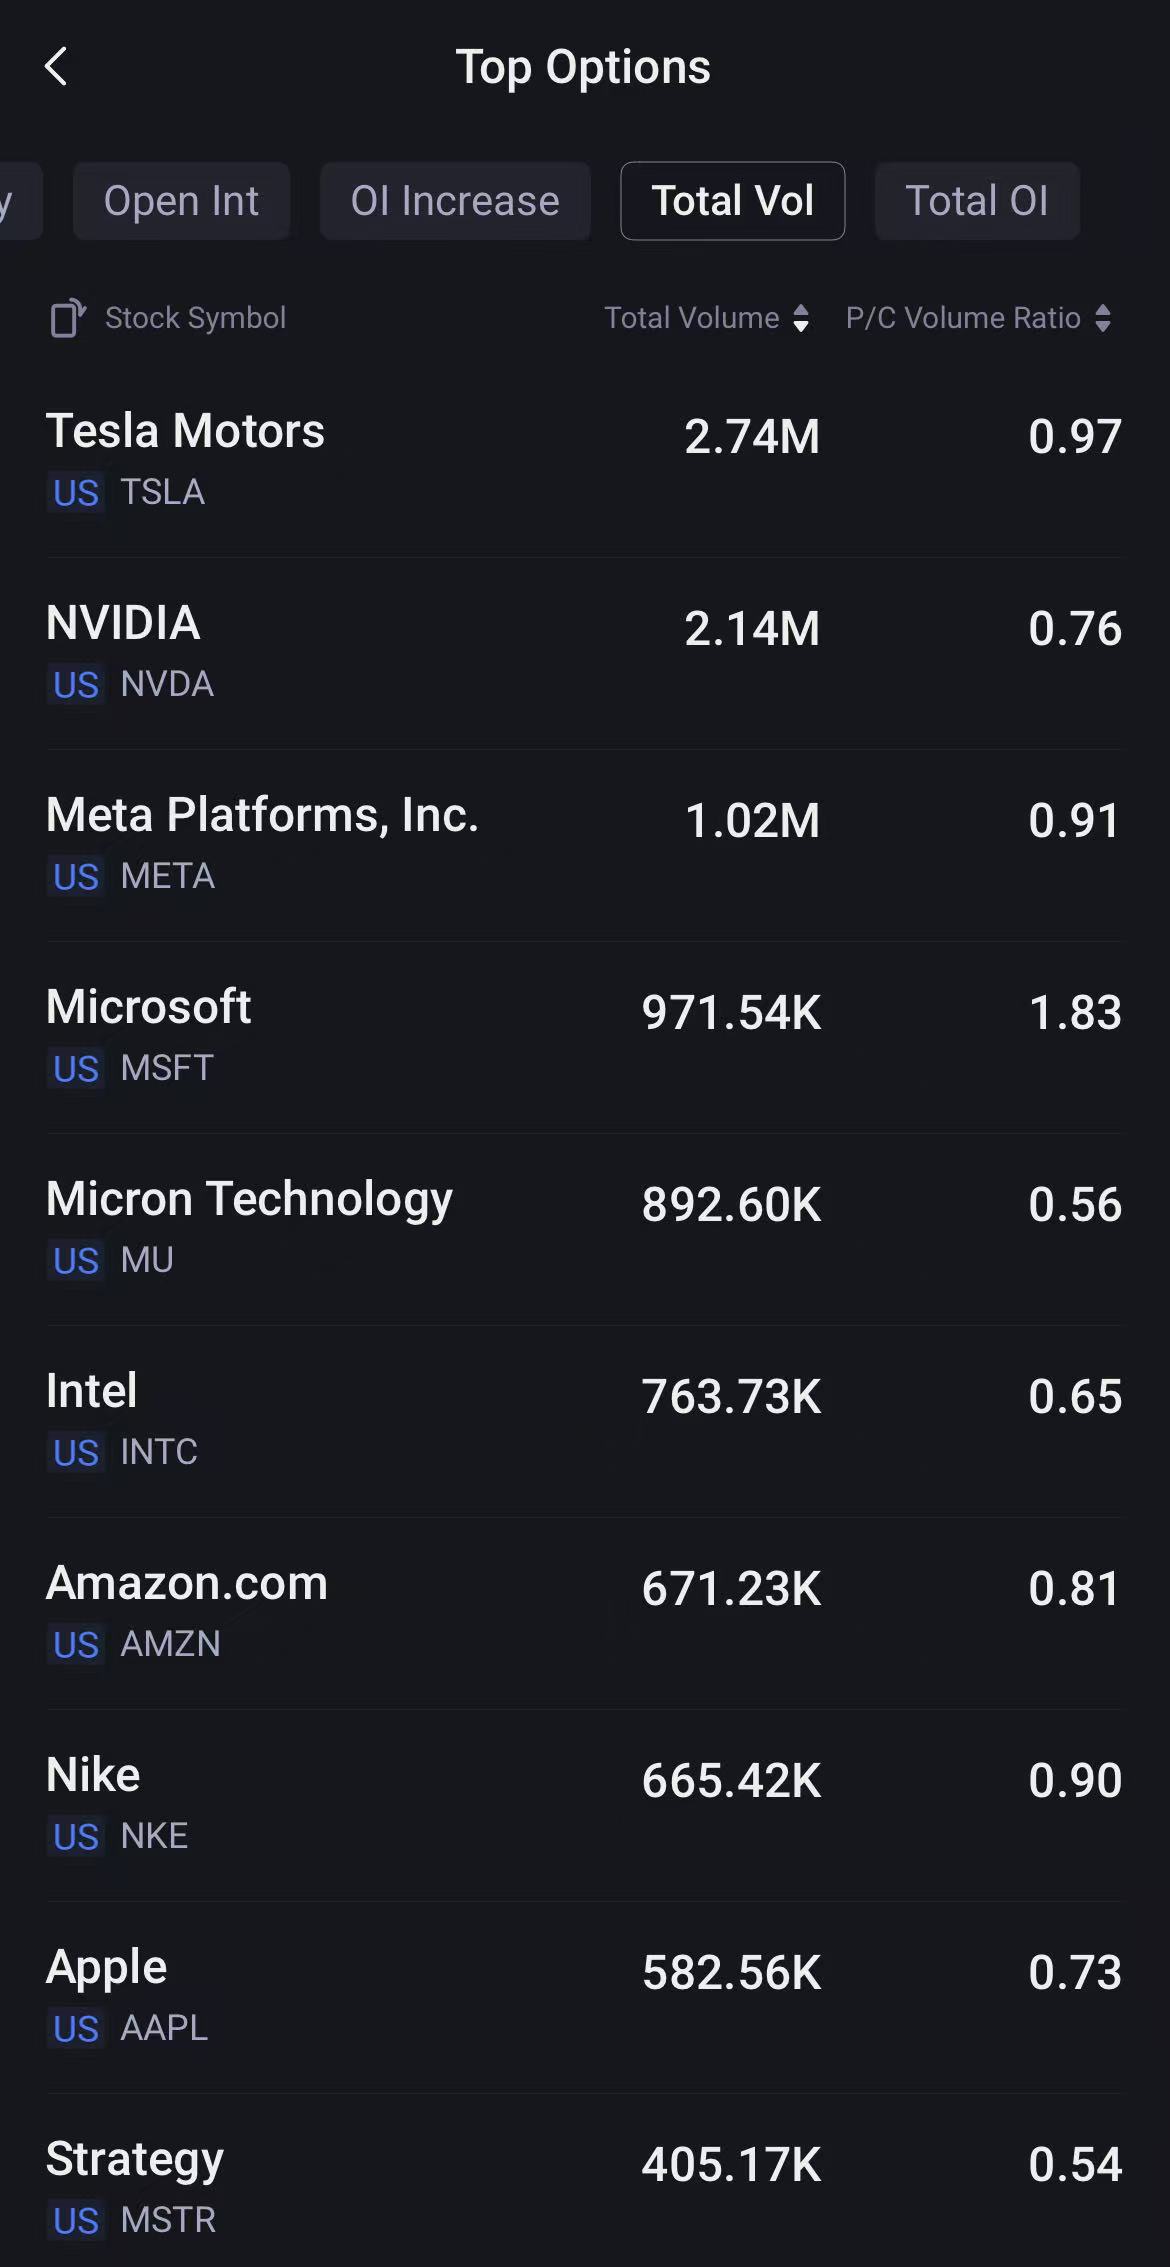Switch to the Open Int tab
1170x2267 pixels.
[x=181, y=201]
